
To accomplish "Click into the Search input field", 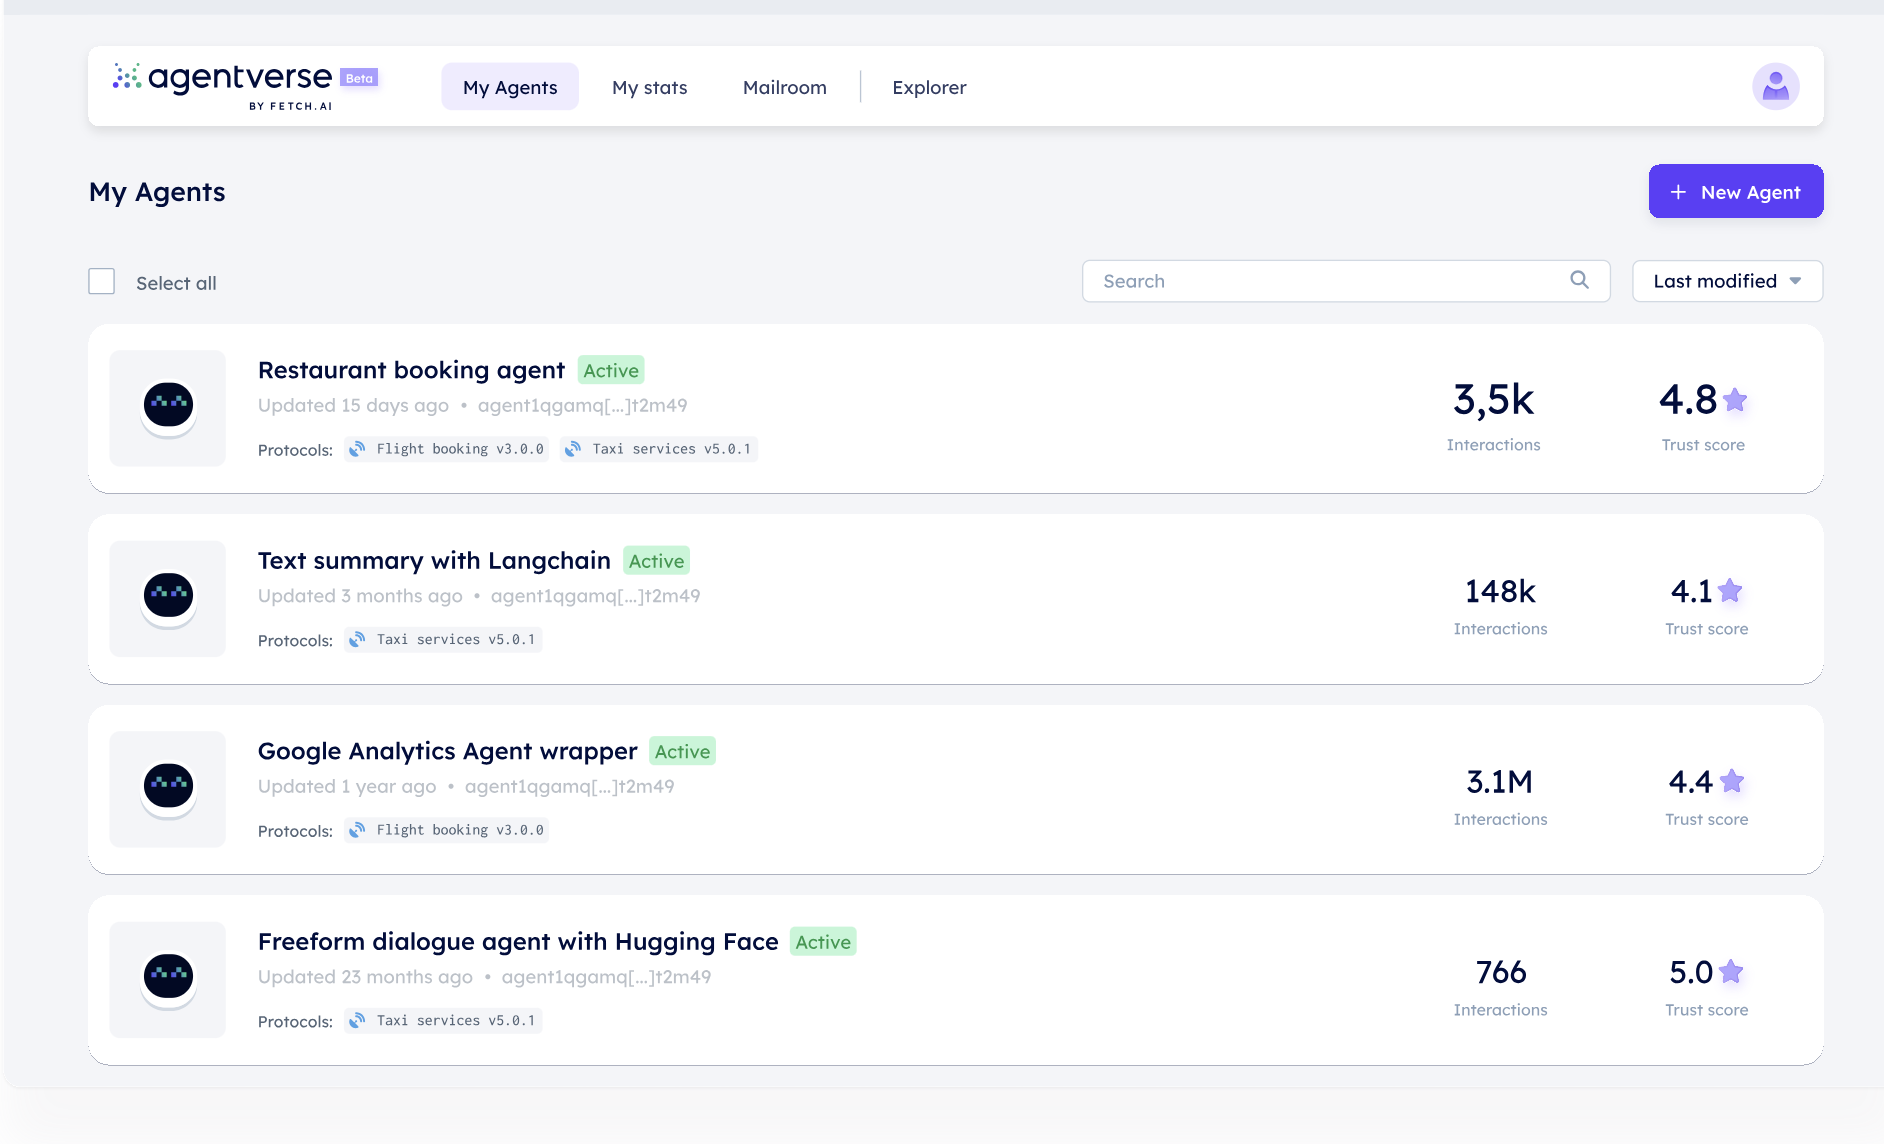I will click(x=1346, y=281).
